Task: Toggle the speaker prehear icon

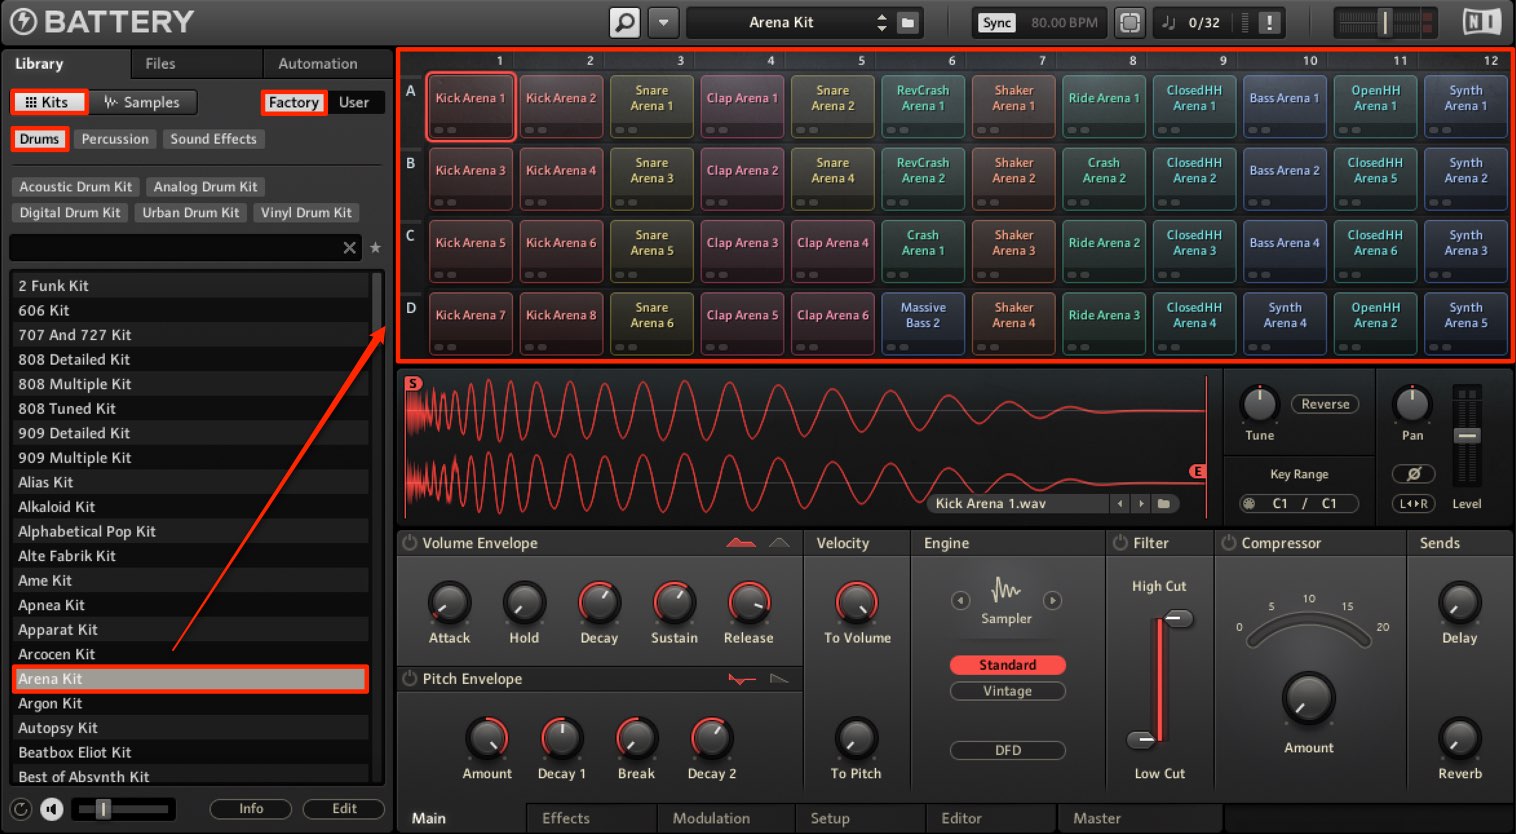Action: coord(52,809)
